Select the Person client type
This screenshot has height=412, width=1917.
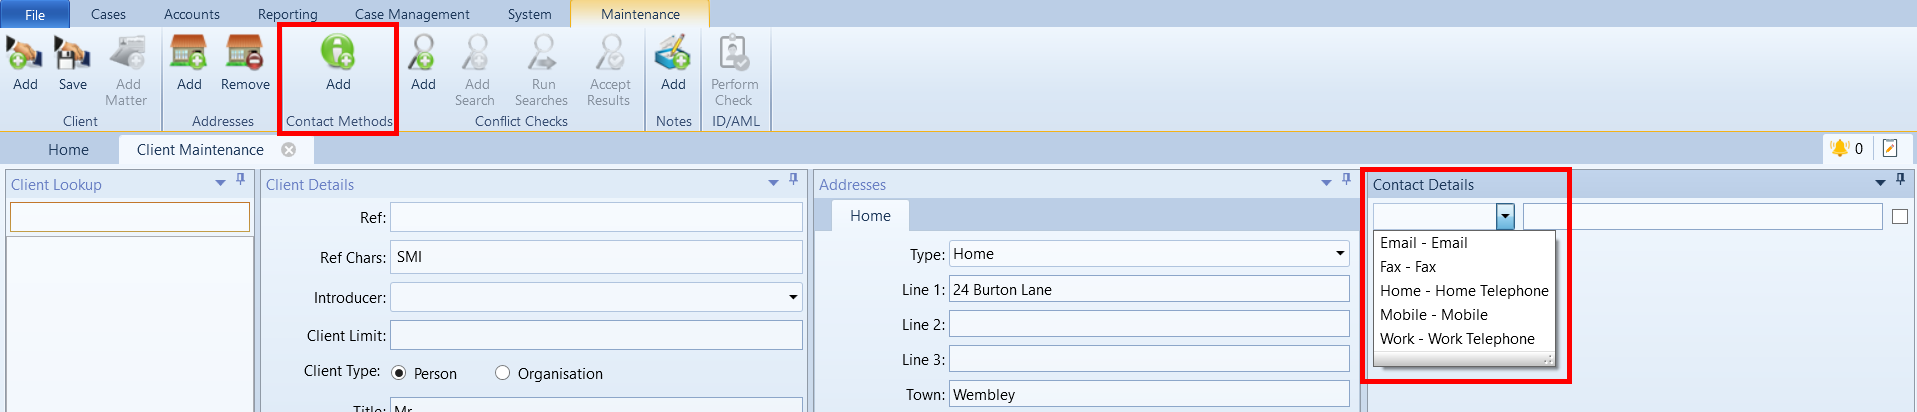pos(399,373)
